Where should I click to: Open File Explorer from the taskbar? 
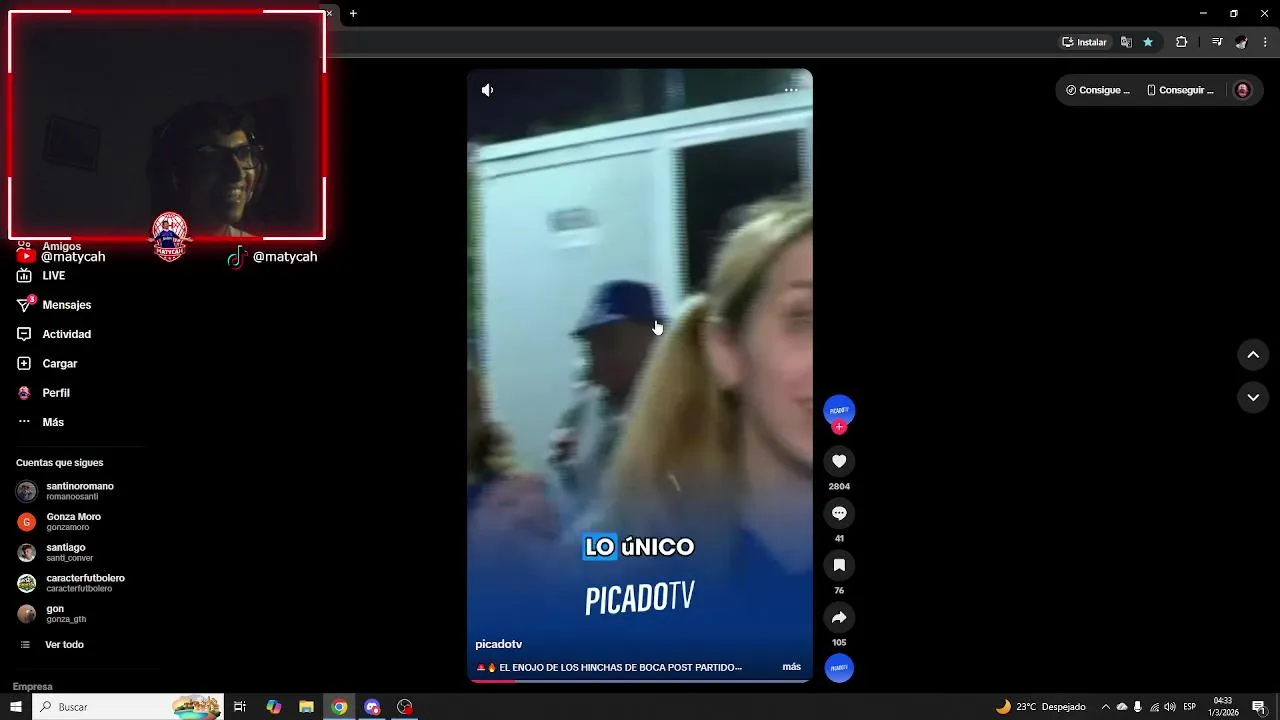(307, 707)
